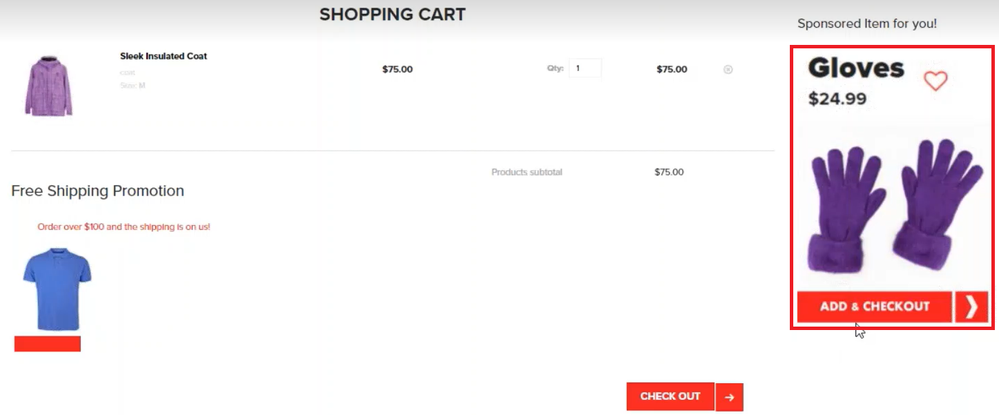
Task: Click the quantity input field
Action: coord(585,69)
